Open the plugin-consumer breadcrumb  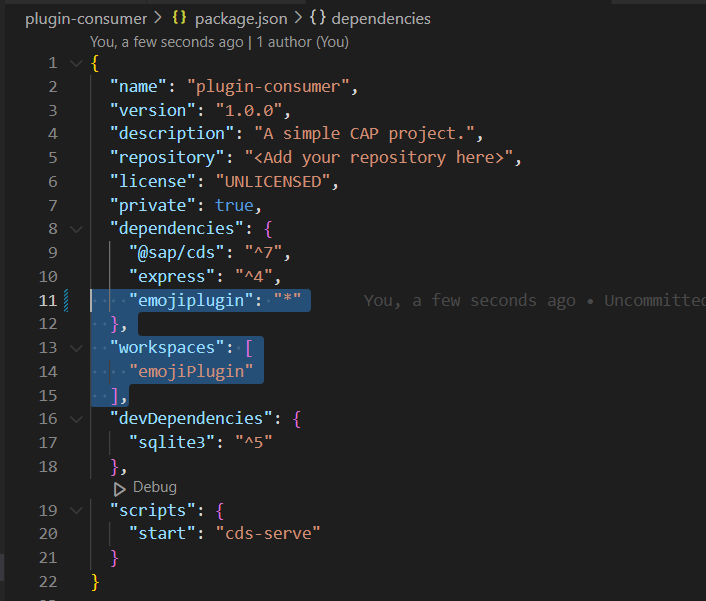86,19
